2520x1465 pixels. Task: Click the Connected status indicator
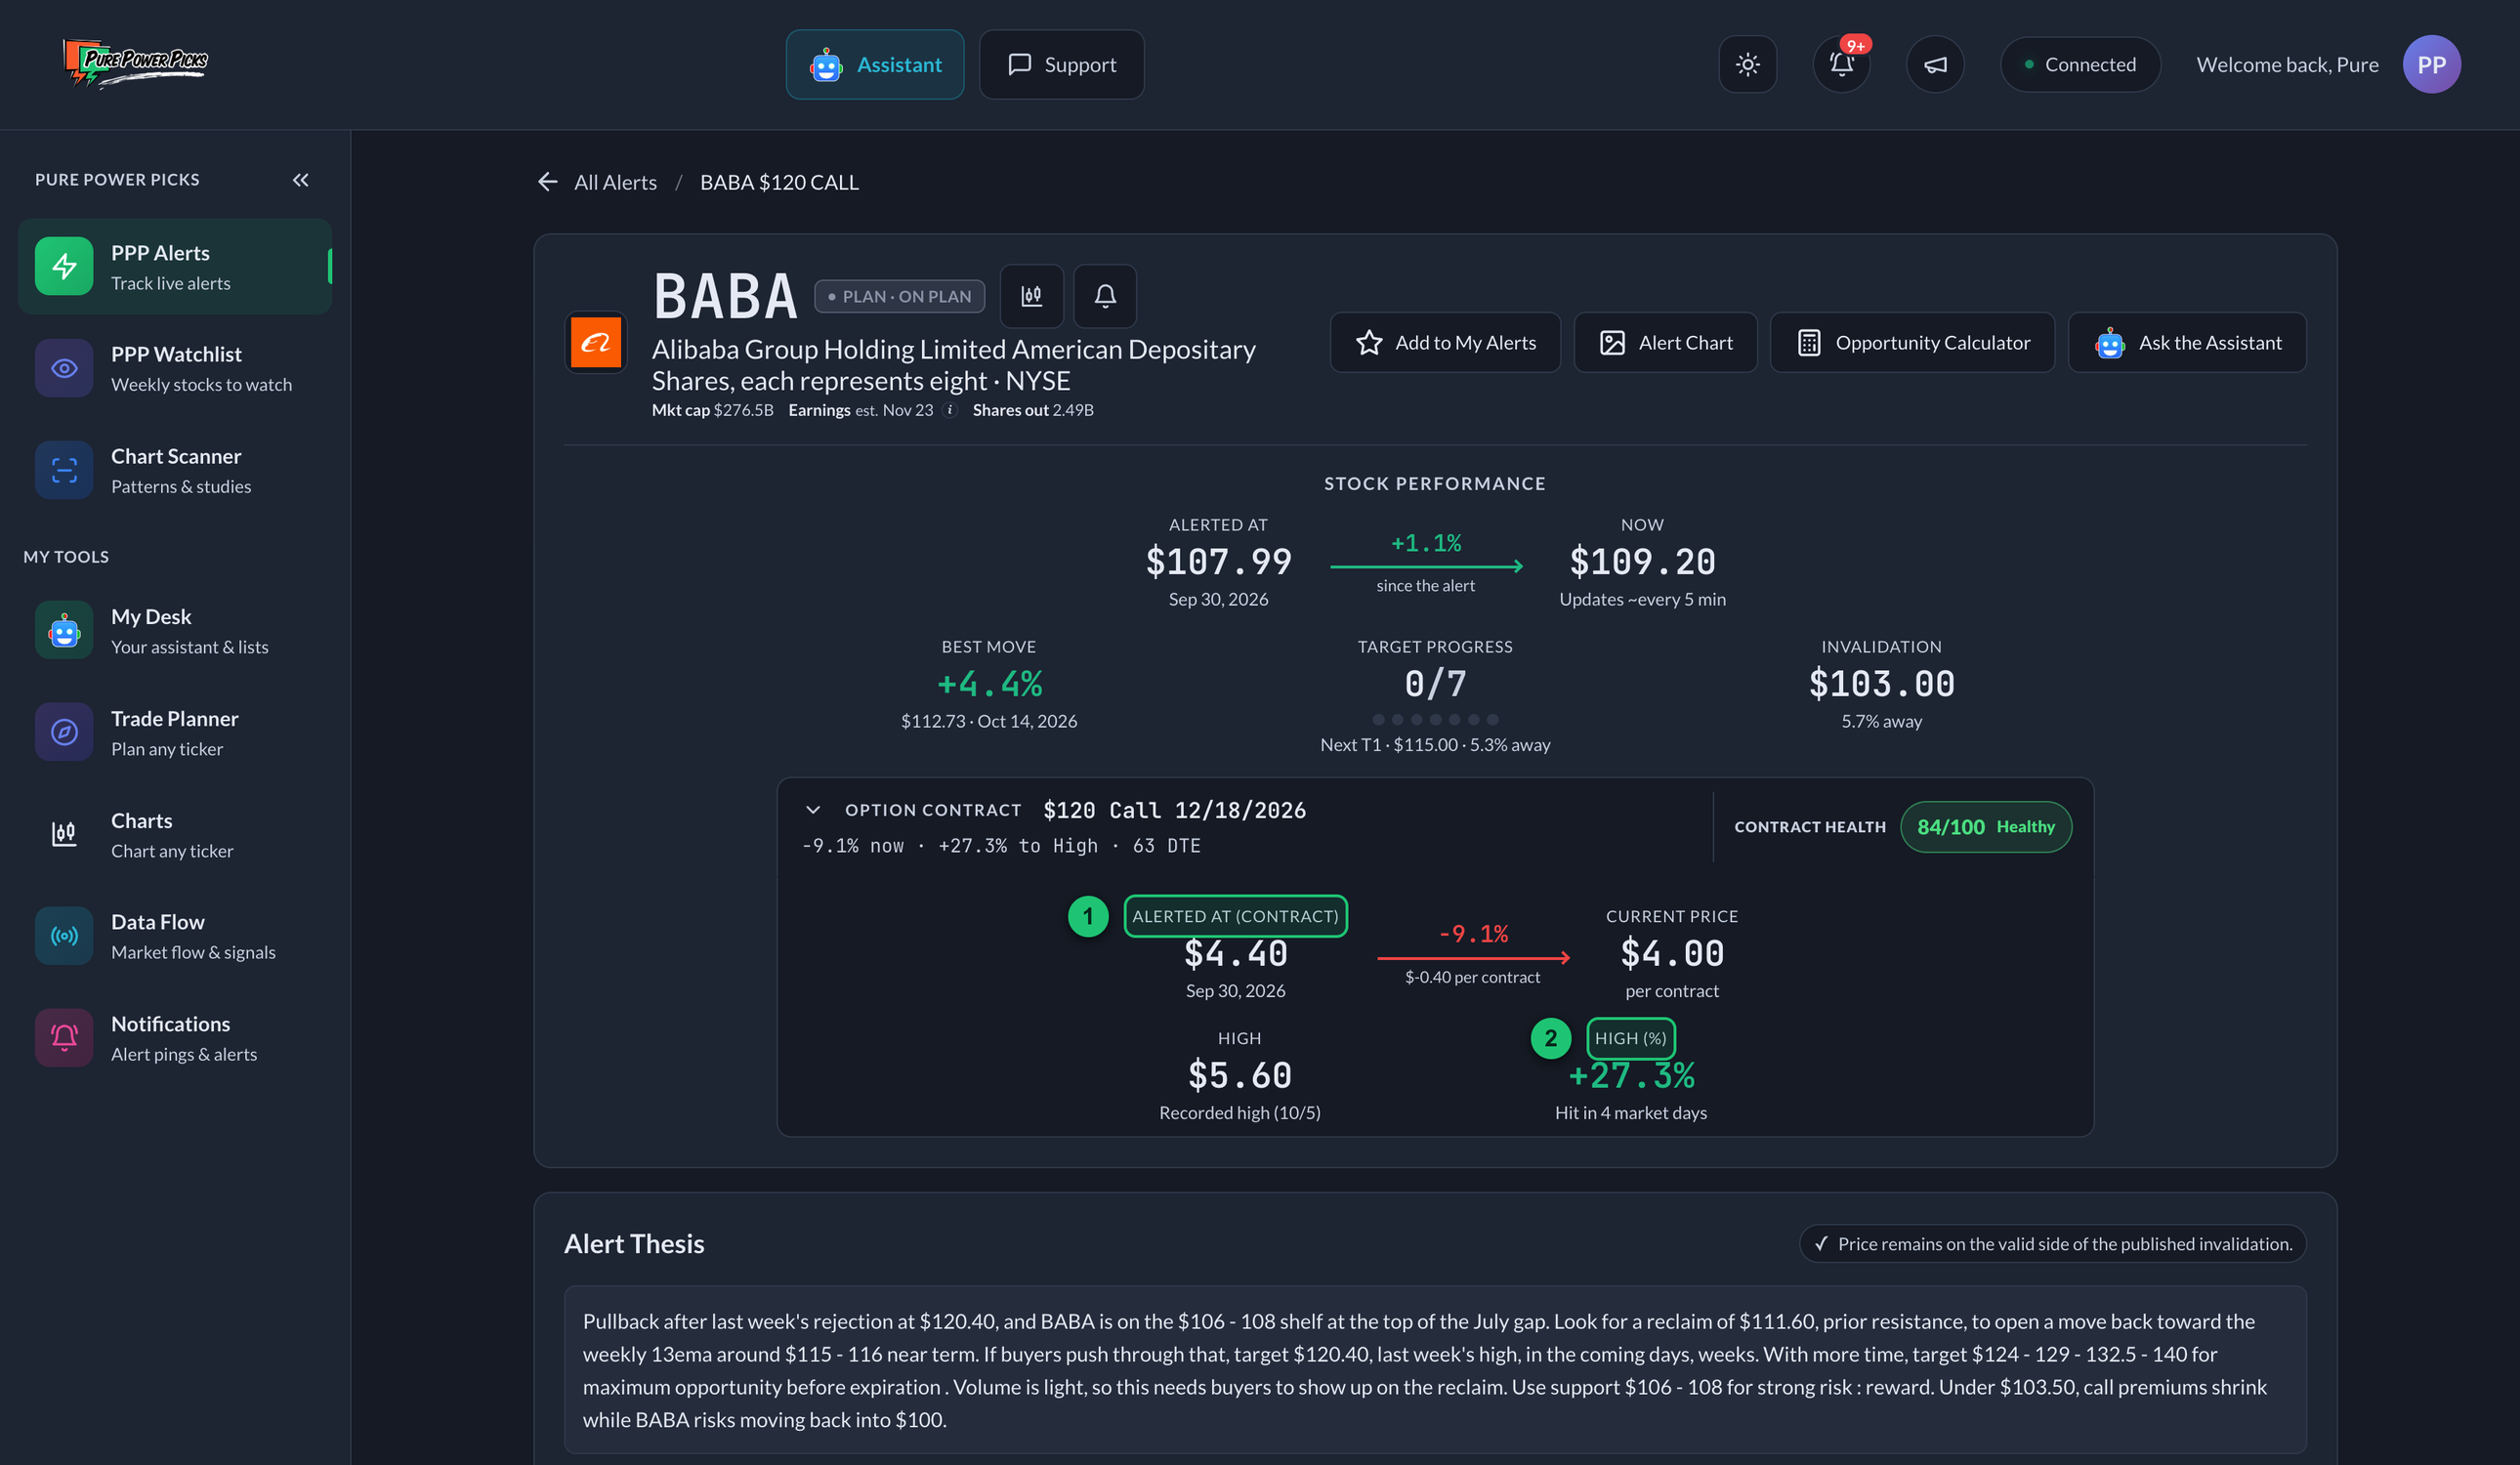point(2080,64)
